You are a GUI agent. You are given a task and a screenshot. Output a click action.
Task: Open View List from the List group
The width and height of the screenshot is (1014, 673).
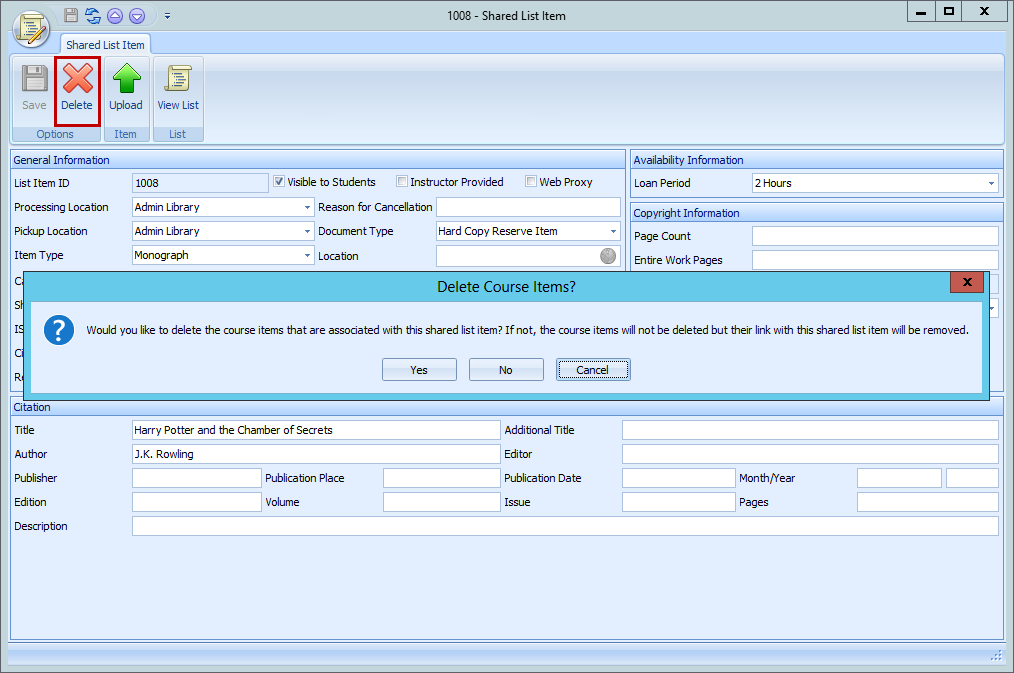178,88
